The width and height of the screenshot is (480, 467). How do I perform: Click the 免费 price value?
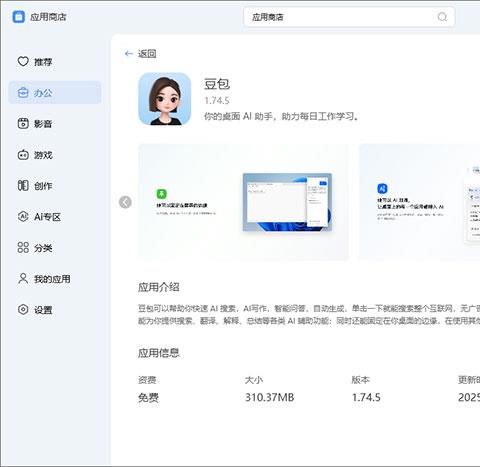tap(148, 397)
